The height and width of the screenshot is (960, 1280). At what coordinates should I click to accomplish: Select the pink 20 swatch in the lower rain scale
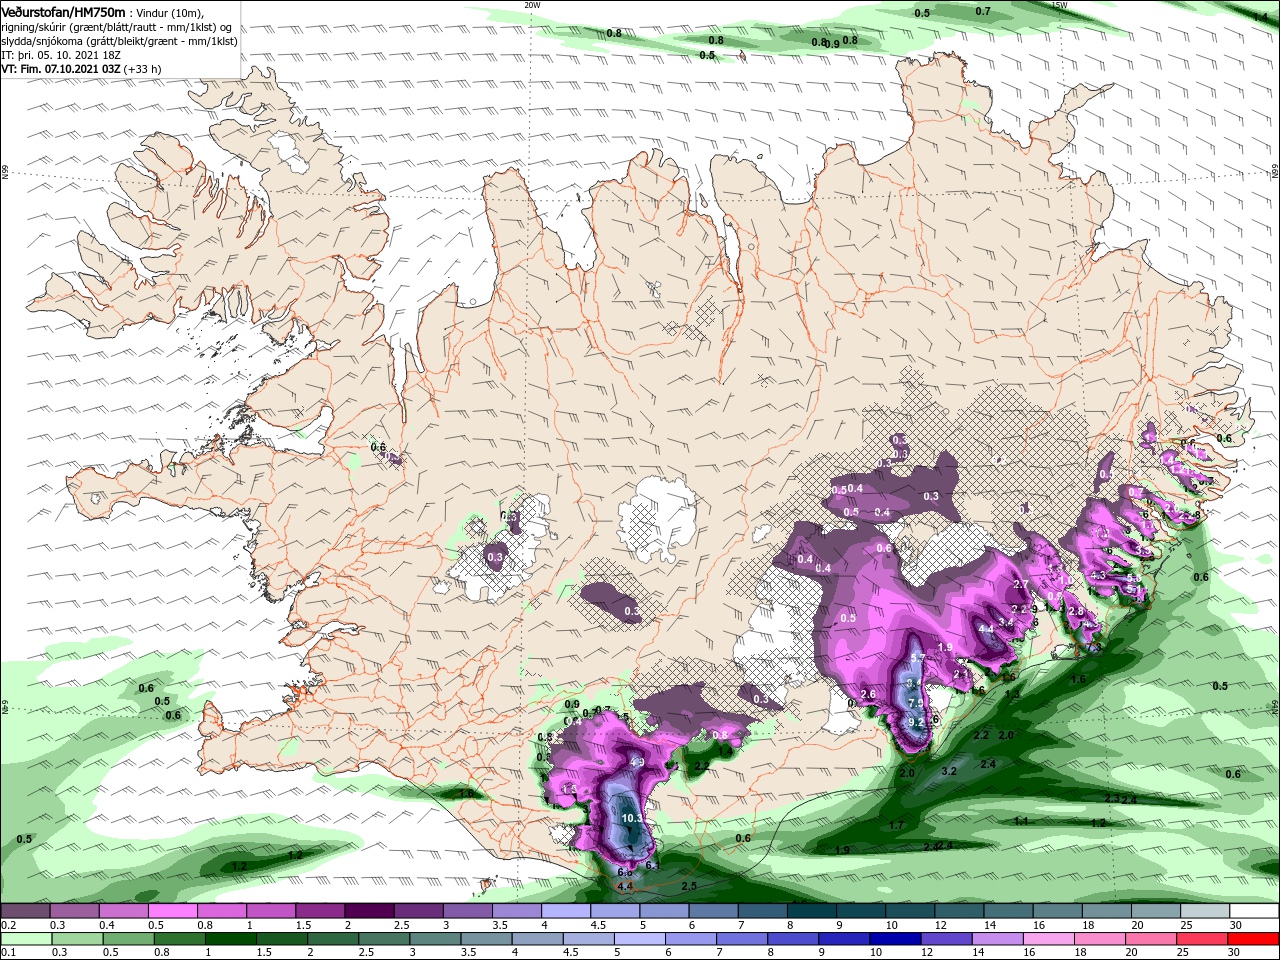[1151, 939]
